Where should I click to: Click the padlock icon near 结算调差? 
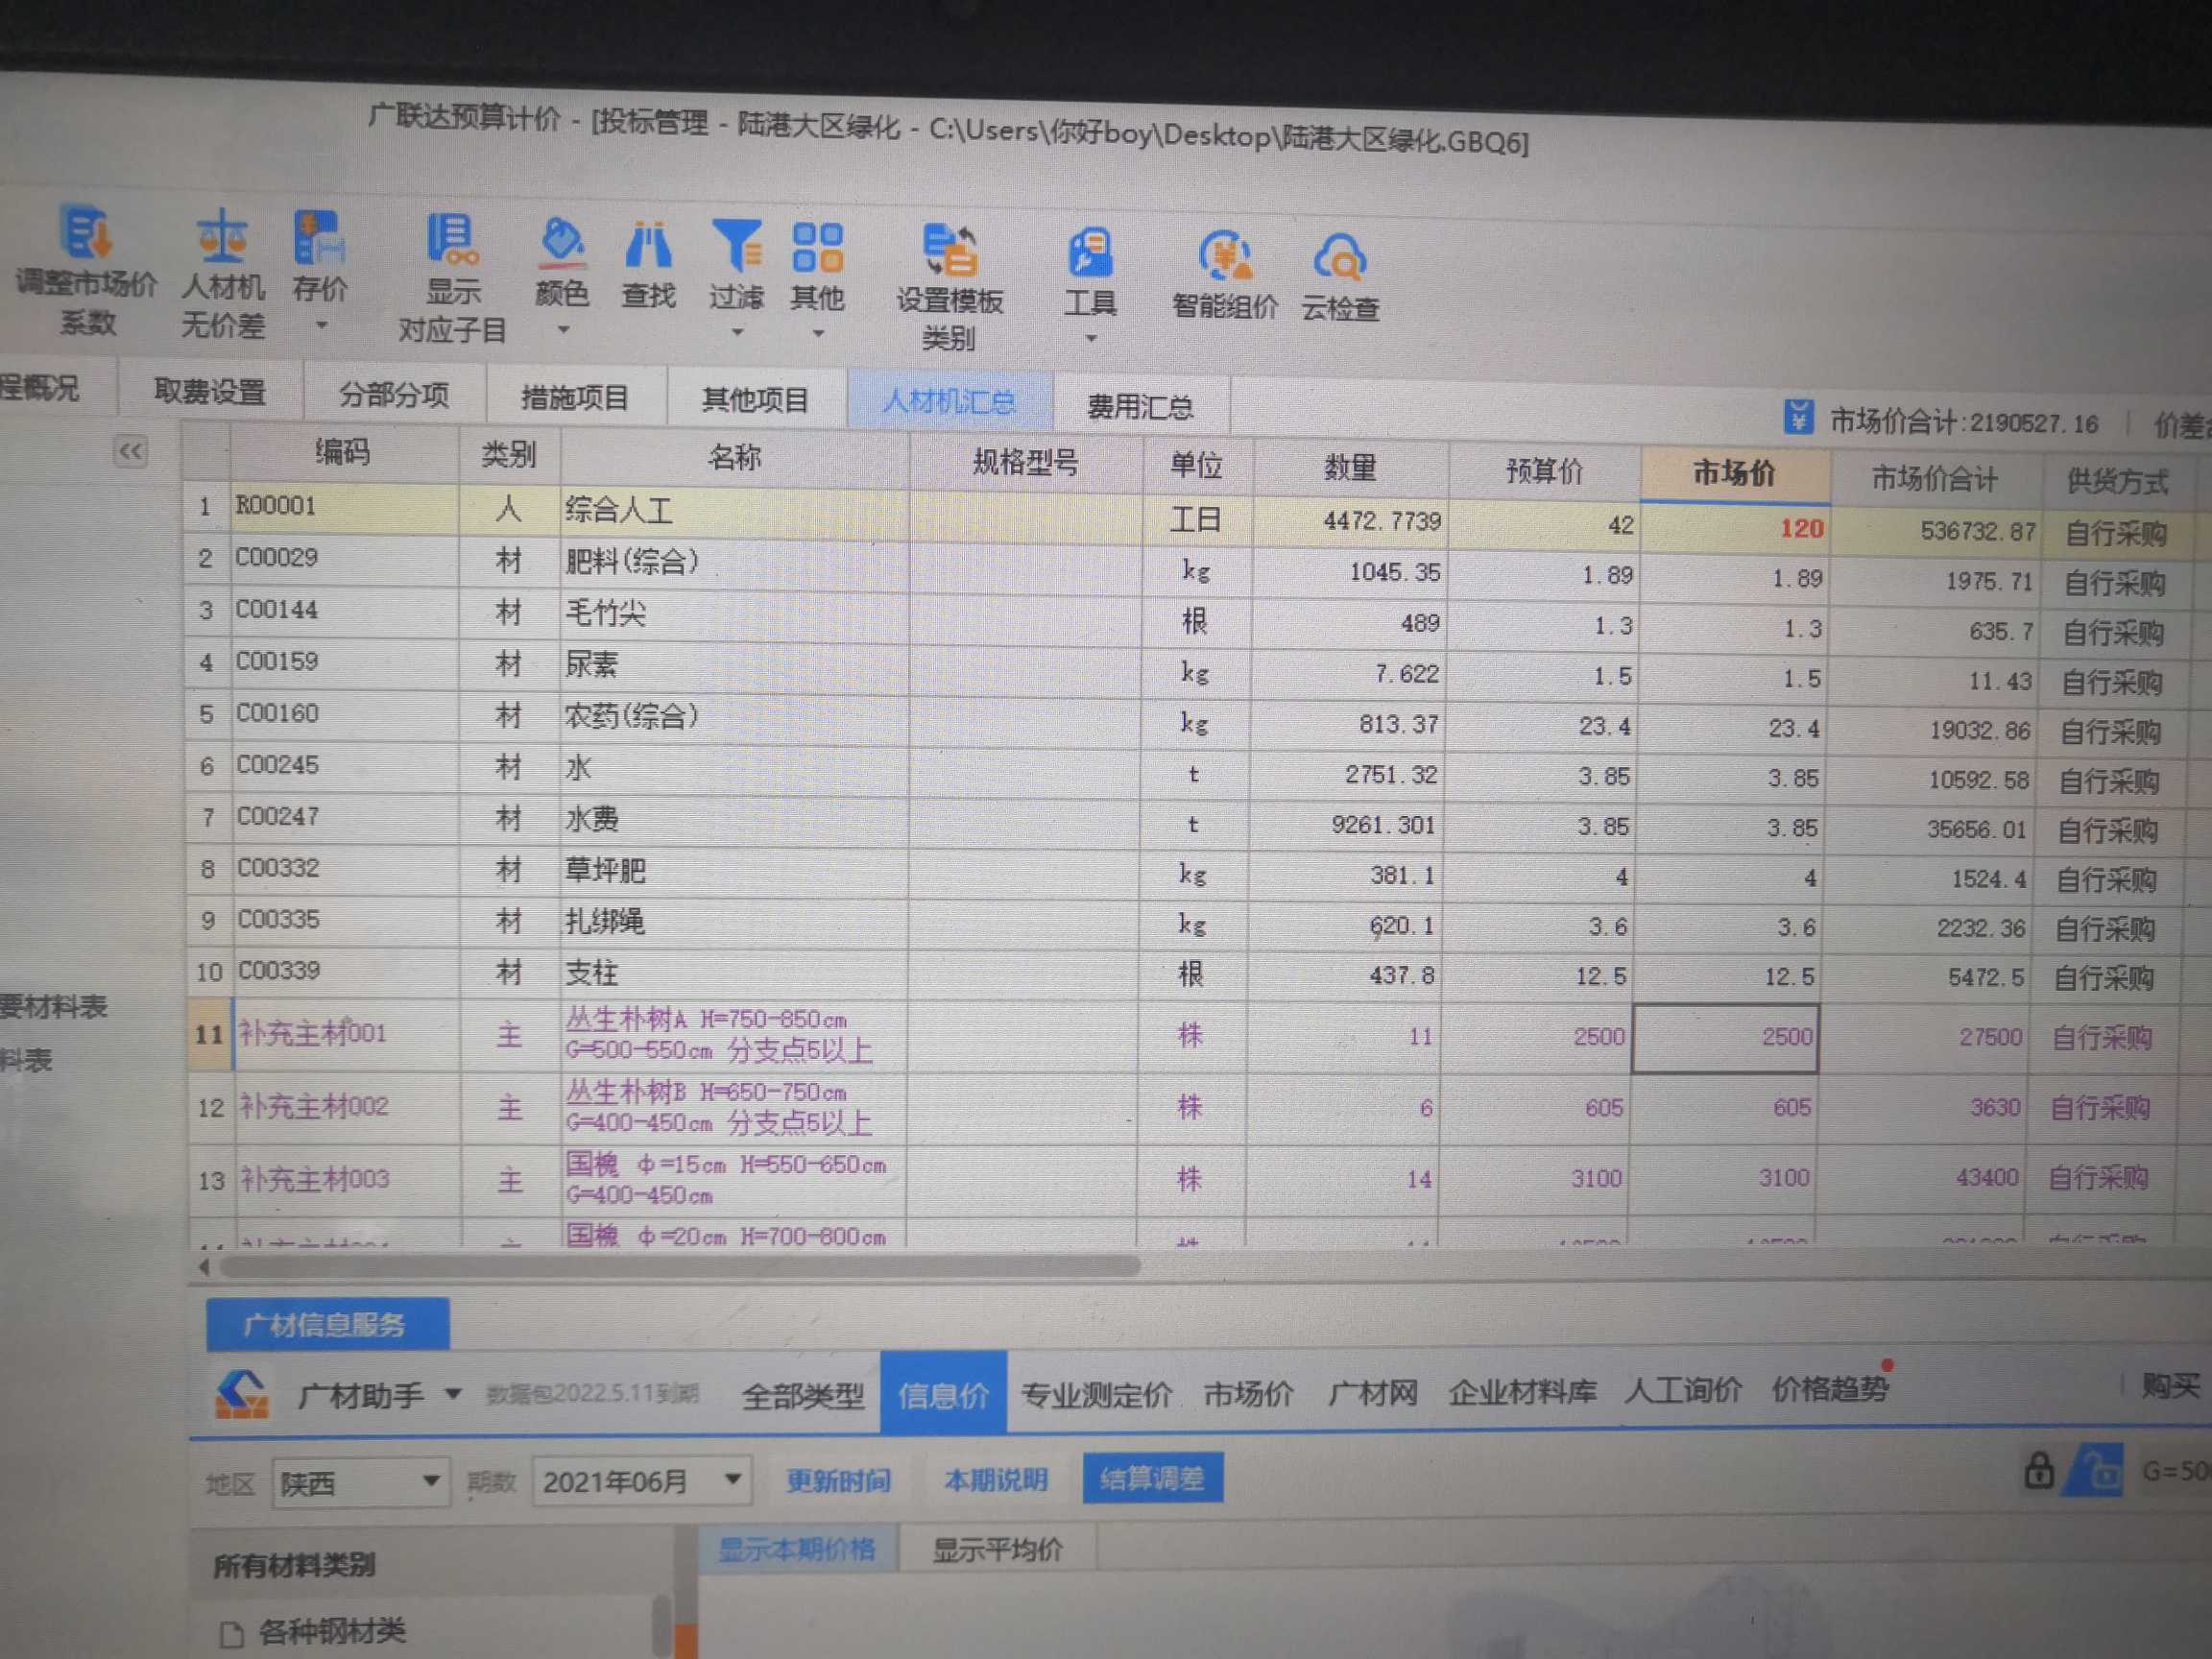(x=2038, y=1470)
